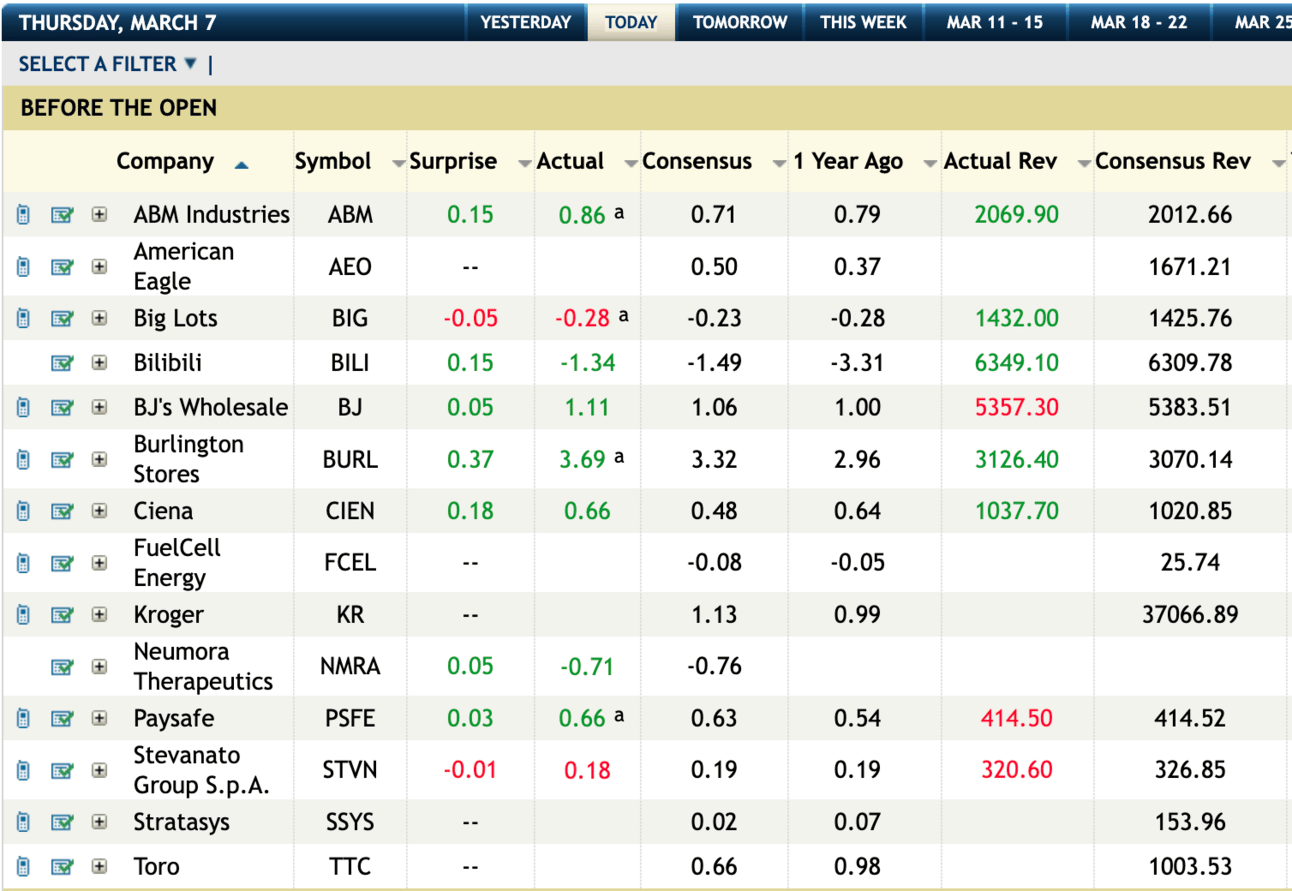
Task: Expand the American Eagle row details
Action: coord(99,267)
